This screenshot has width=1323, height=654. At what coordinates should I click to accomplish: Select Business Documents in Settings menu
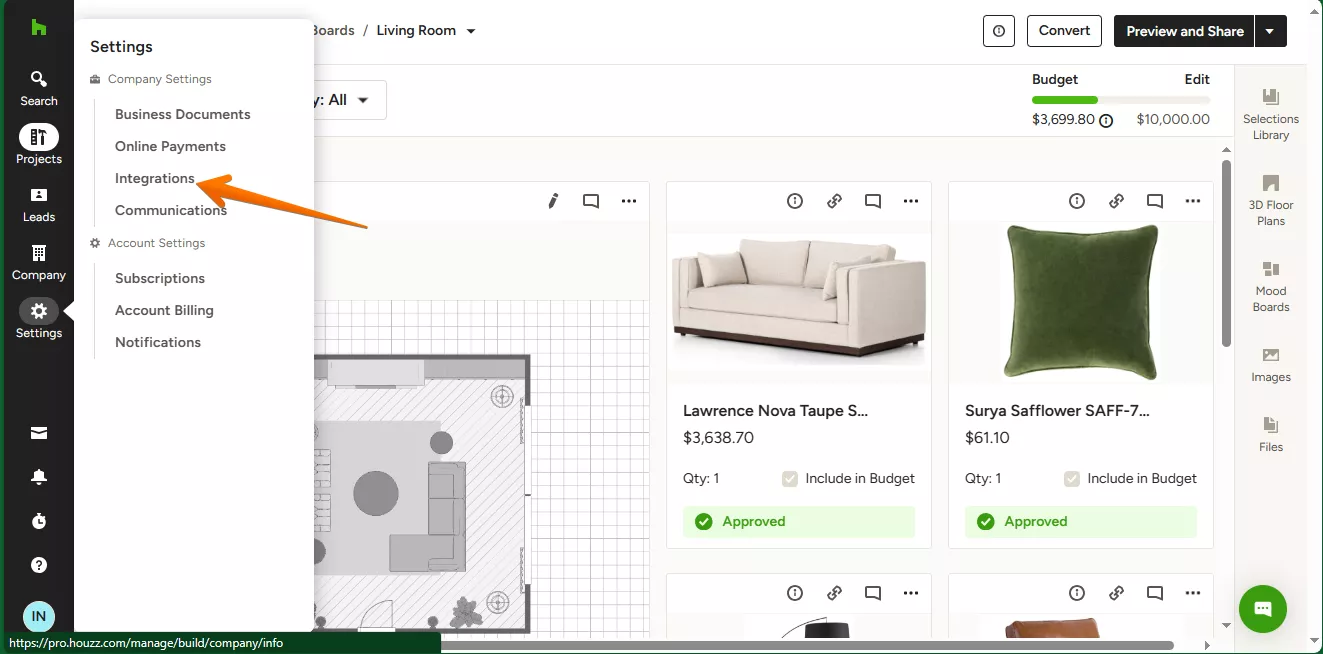[x=183, y=114]
